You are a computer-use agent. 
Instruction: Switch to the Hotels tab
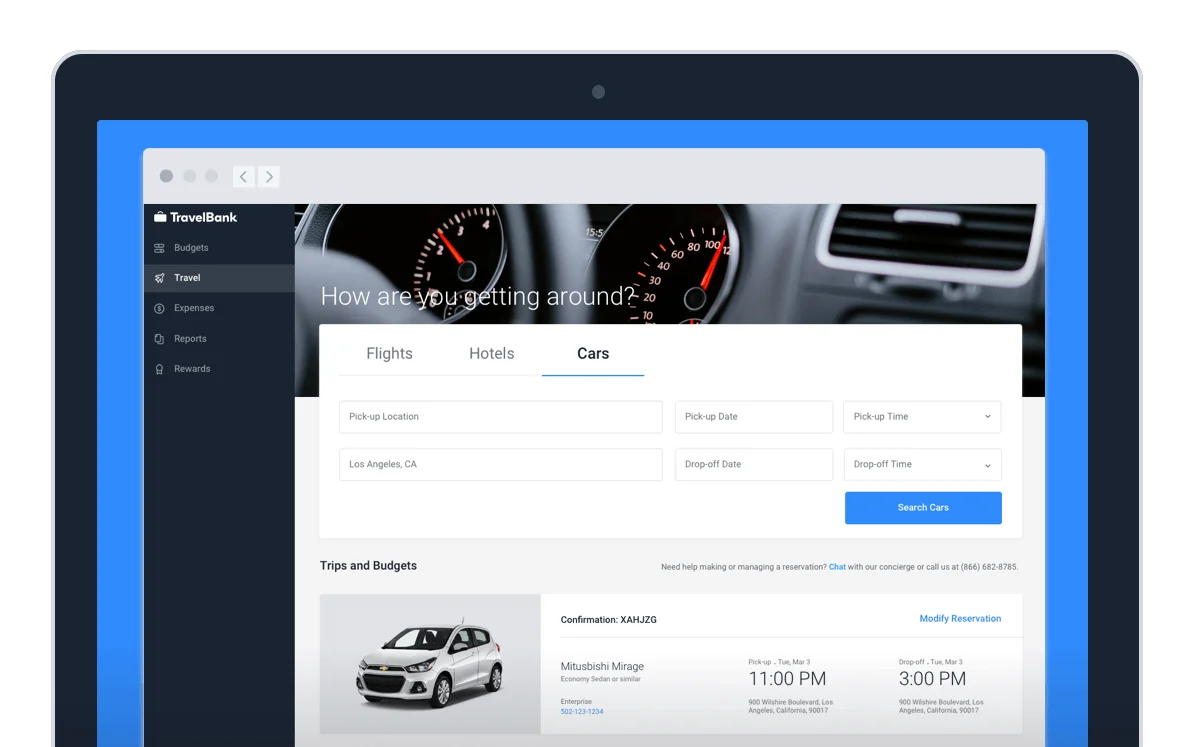click(491, 354)
